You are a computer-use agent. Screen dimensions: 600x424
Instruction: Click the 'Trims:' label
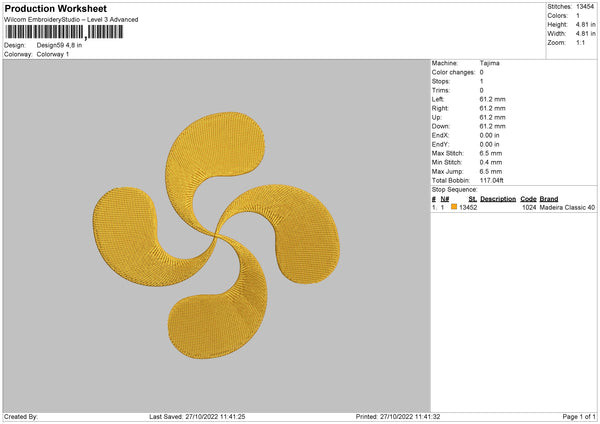441,90
